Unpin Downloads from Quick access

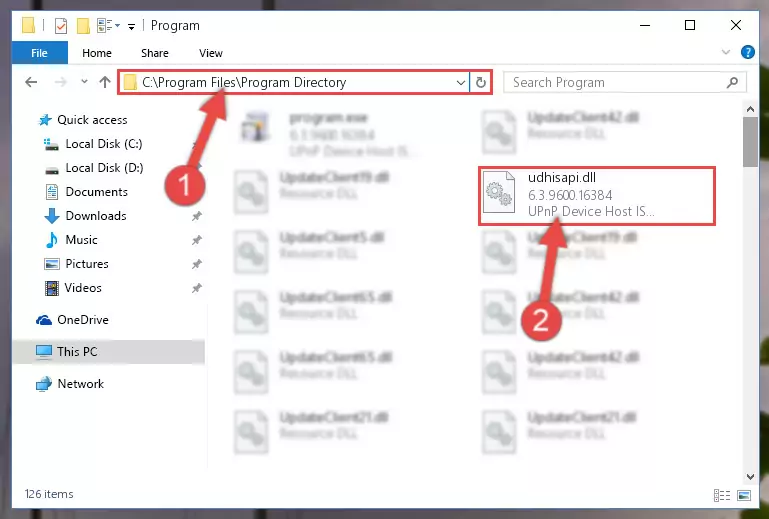tap(196, 216)
